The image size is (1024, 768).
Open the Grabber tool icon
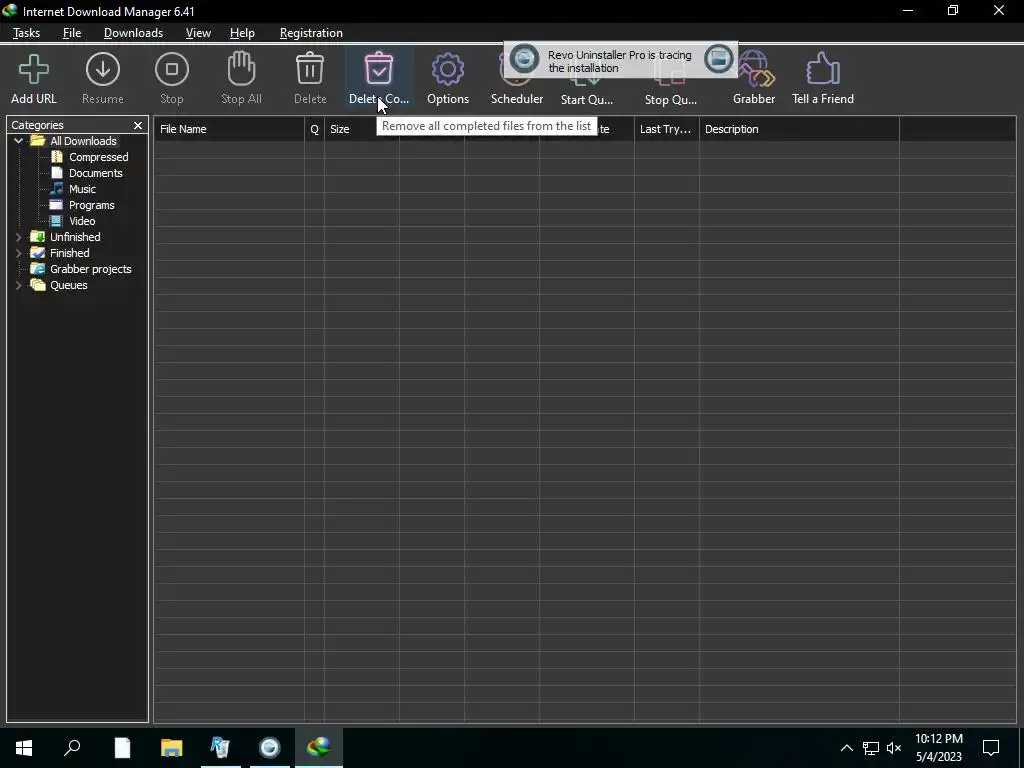pyautogui.click(x=758, y=71)
